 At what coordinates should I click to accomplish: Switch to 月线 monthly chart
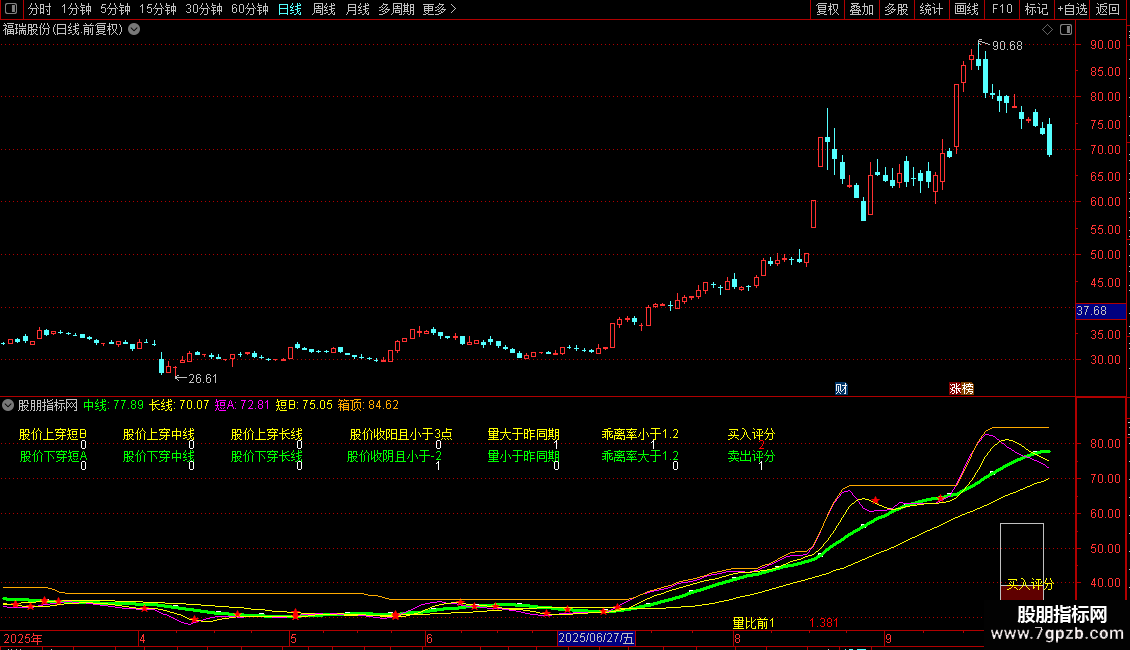pyautogui.click(x=357, y=9)
